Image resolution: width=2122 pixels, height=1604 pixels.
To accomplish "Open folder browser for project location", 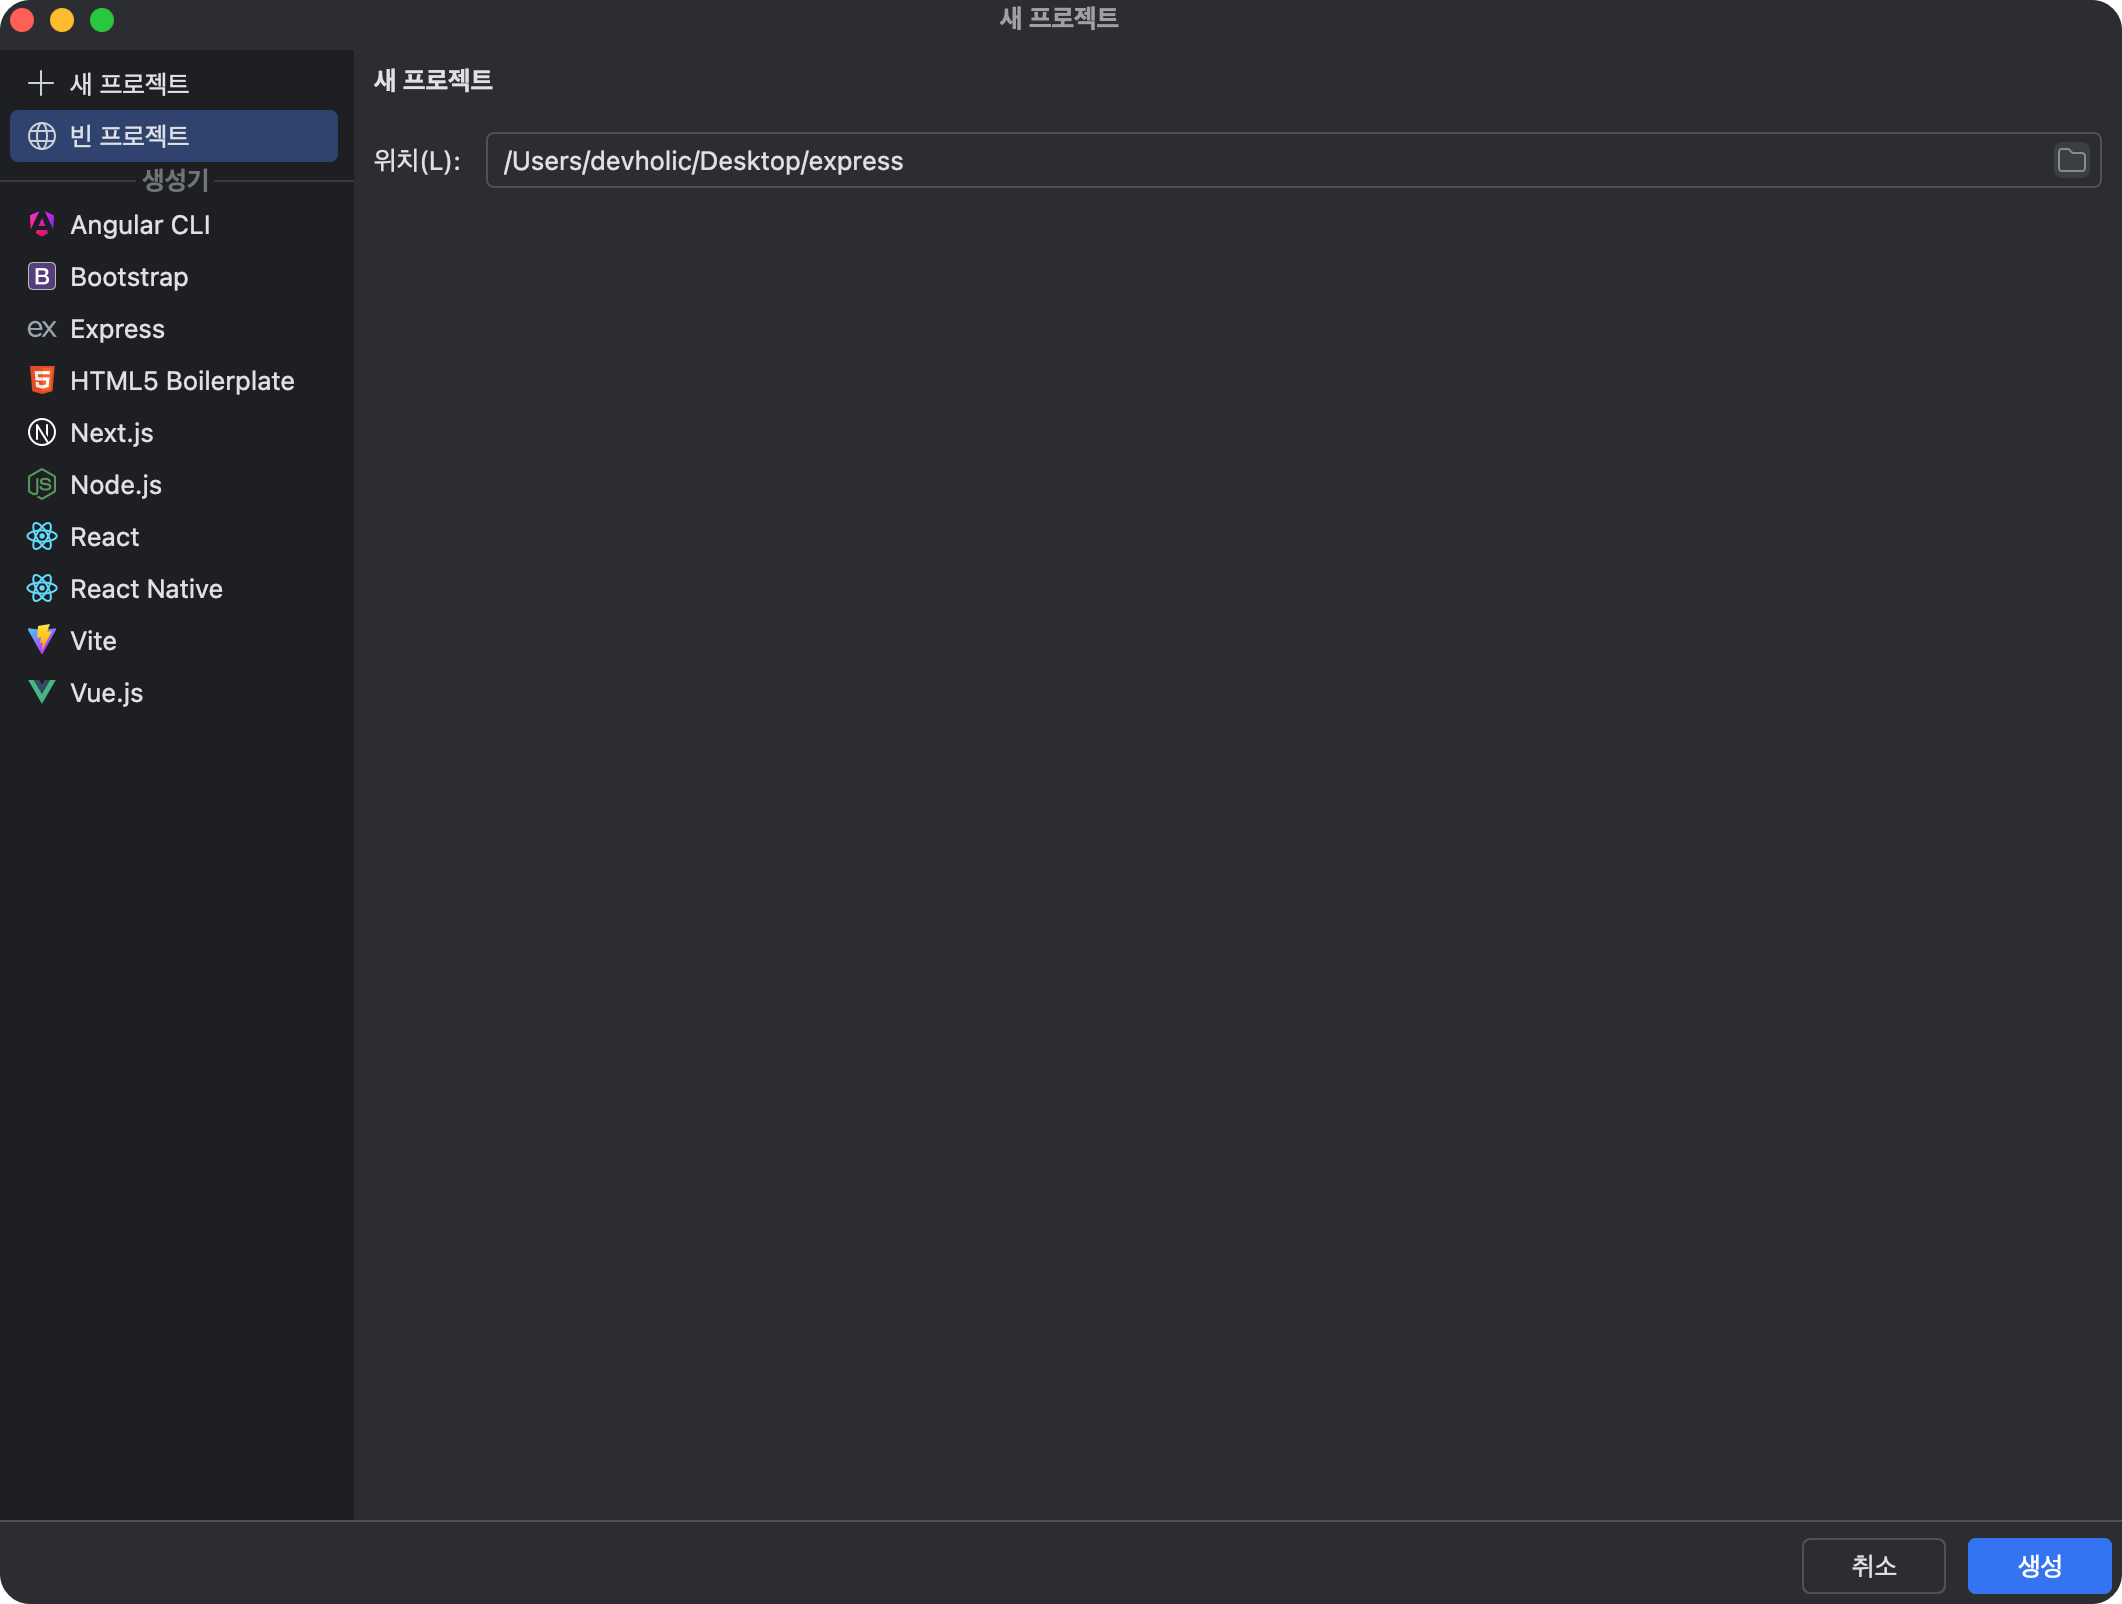I will point(2071,161).
